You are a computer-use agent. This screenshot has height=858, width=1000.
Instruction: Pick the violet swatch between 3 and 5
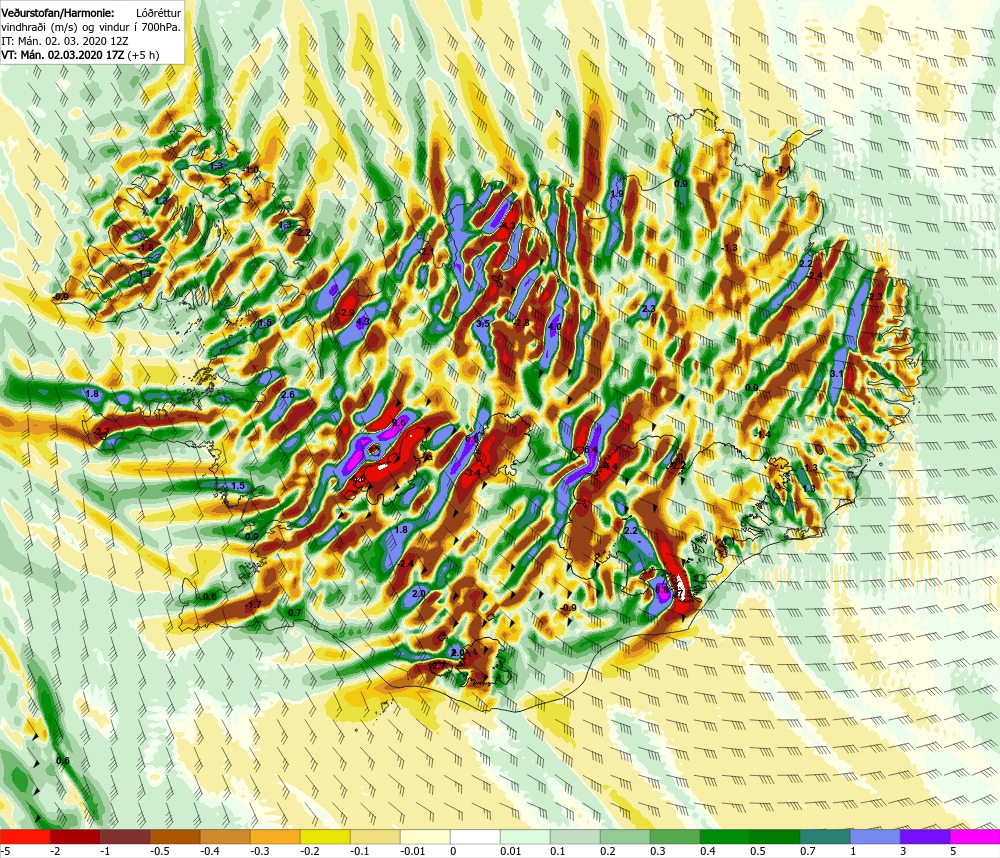(925, 837)
